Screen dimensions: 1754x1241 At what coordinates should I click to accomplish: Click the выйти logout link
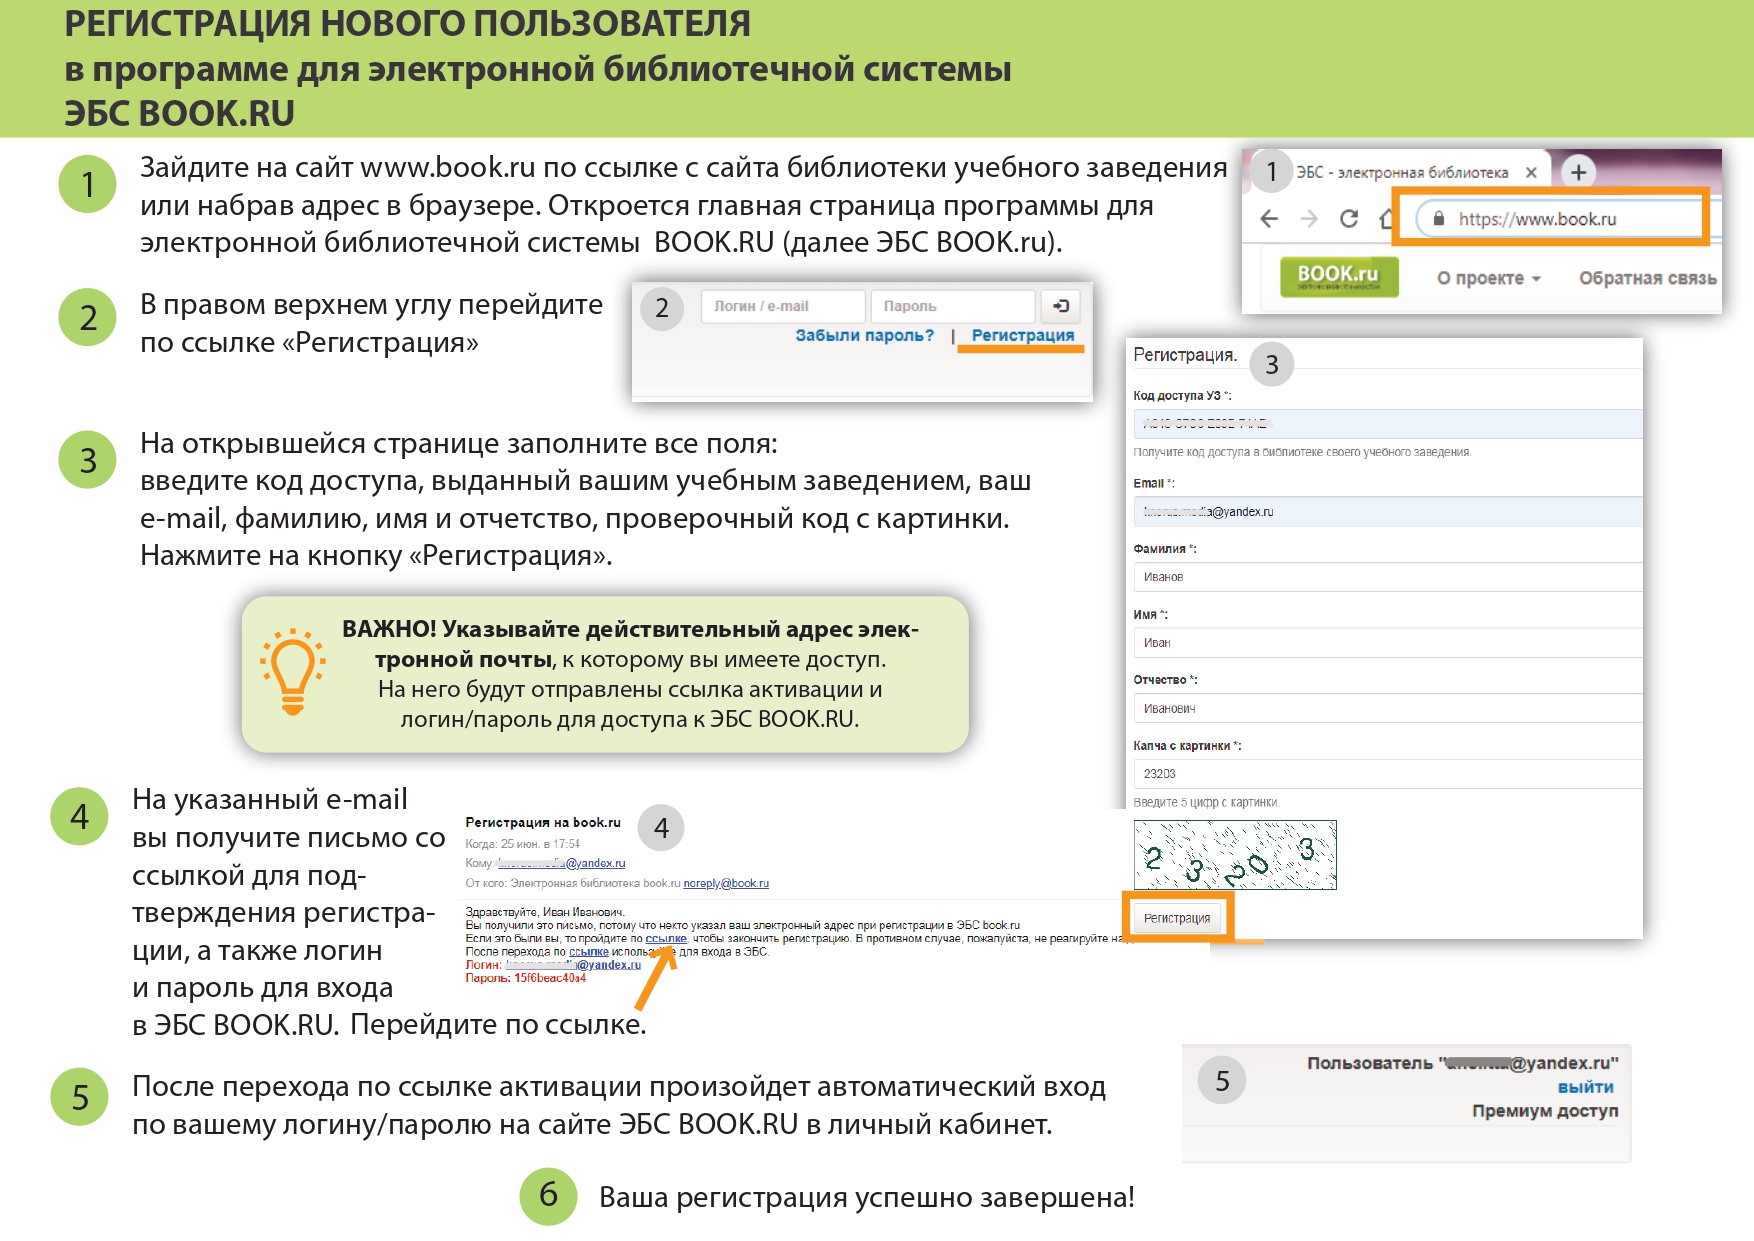[x=1585, y=1087]
